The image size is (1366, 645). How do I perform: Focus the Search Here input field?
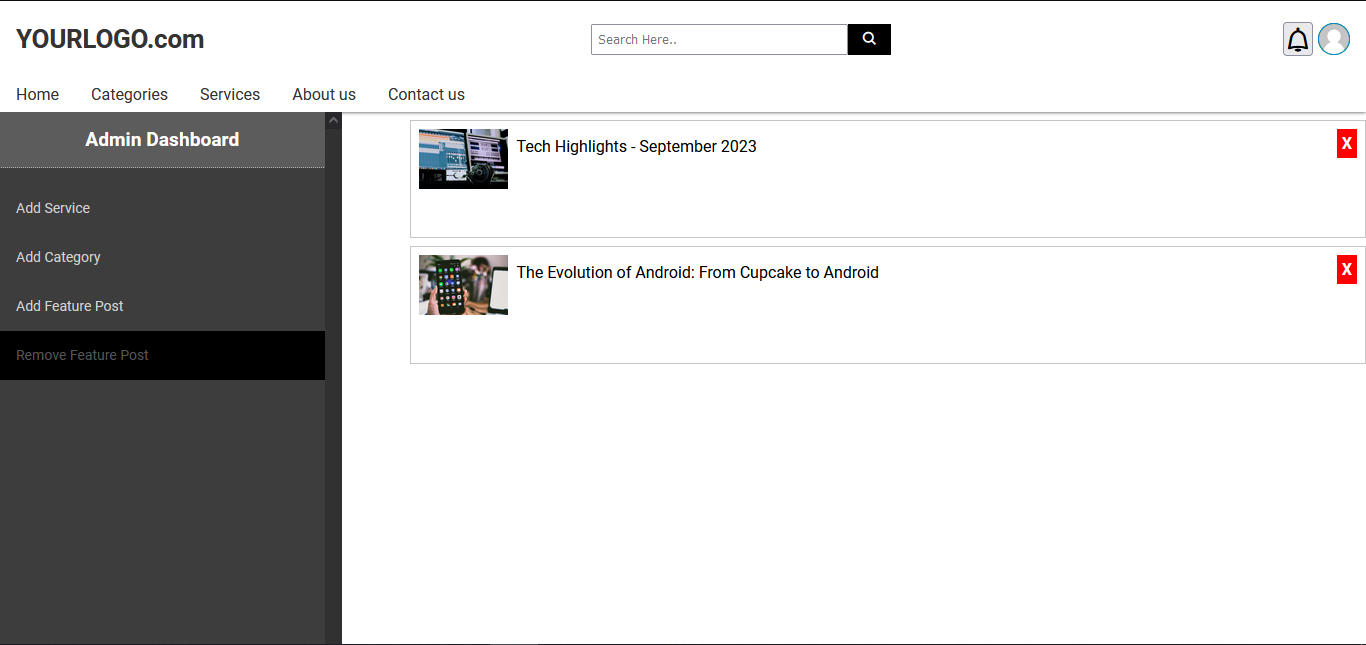point(719,39)
